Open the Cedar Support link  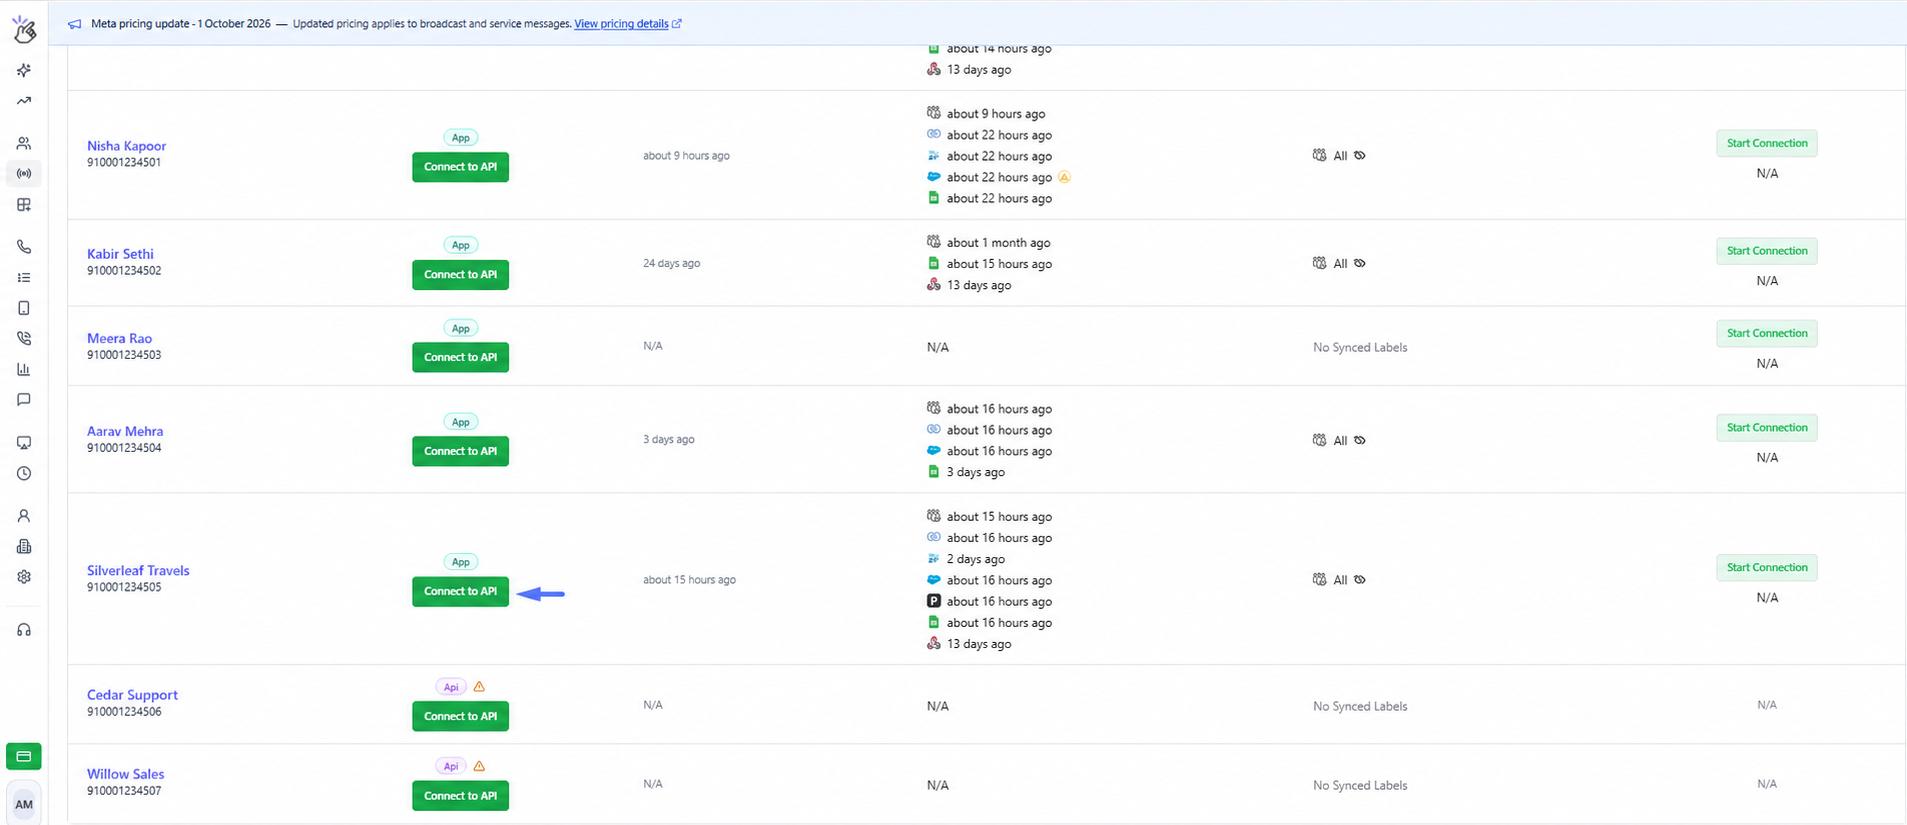tap(132, 695)
